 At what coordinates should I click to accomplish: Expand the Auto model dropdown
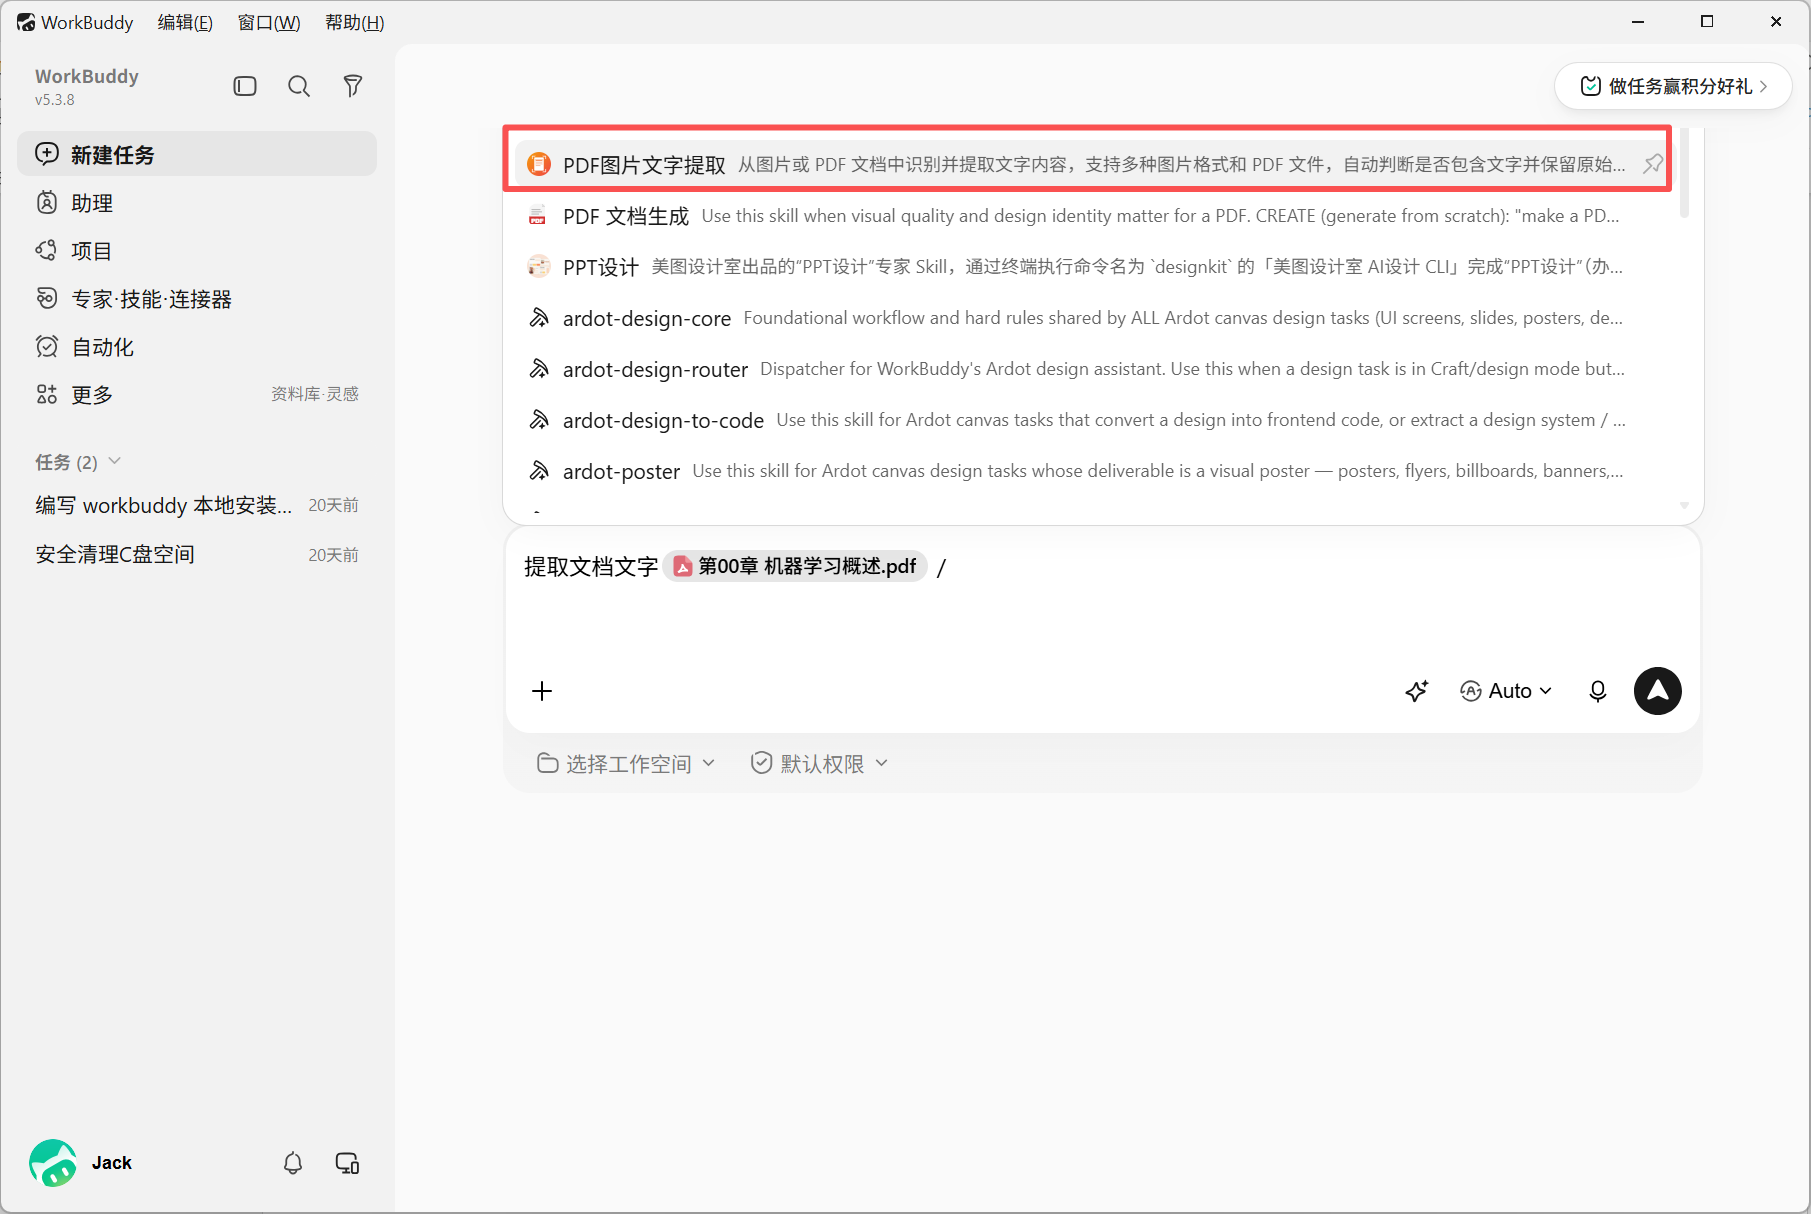(1506, 691)
